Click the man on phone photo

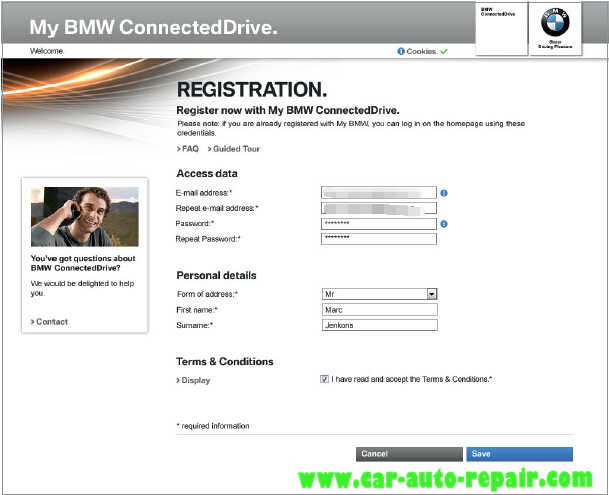point(85,216)
